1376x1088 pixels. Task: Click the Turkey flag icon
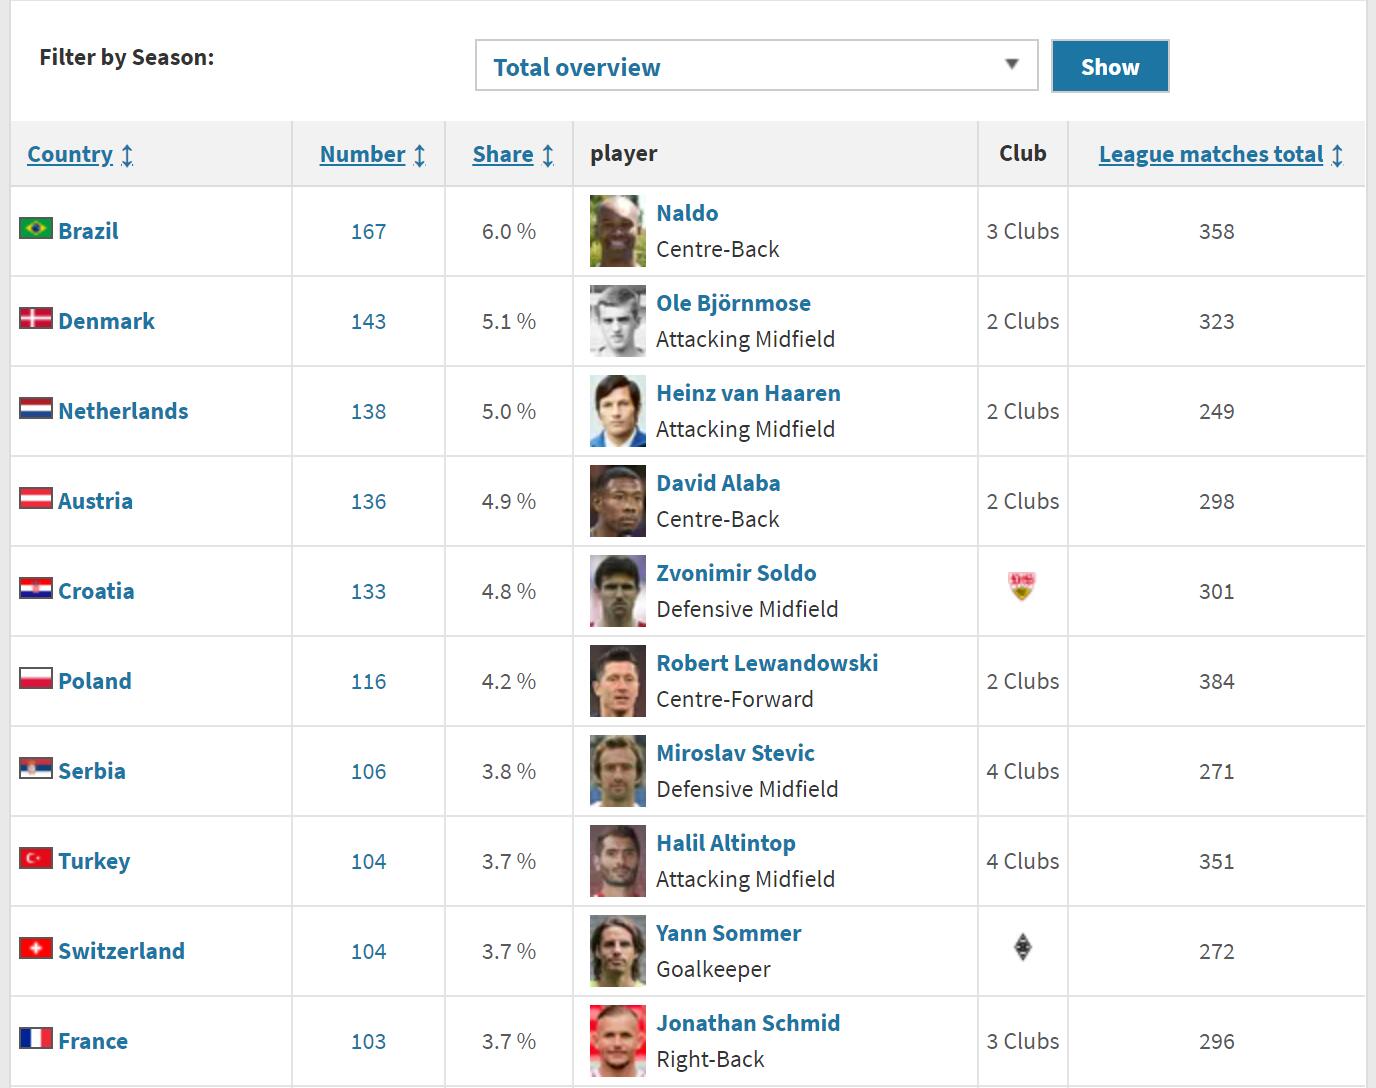point(36,858)
